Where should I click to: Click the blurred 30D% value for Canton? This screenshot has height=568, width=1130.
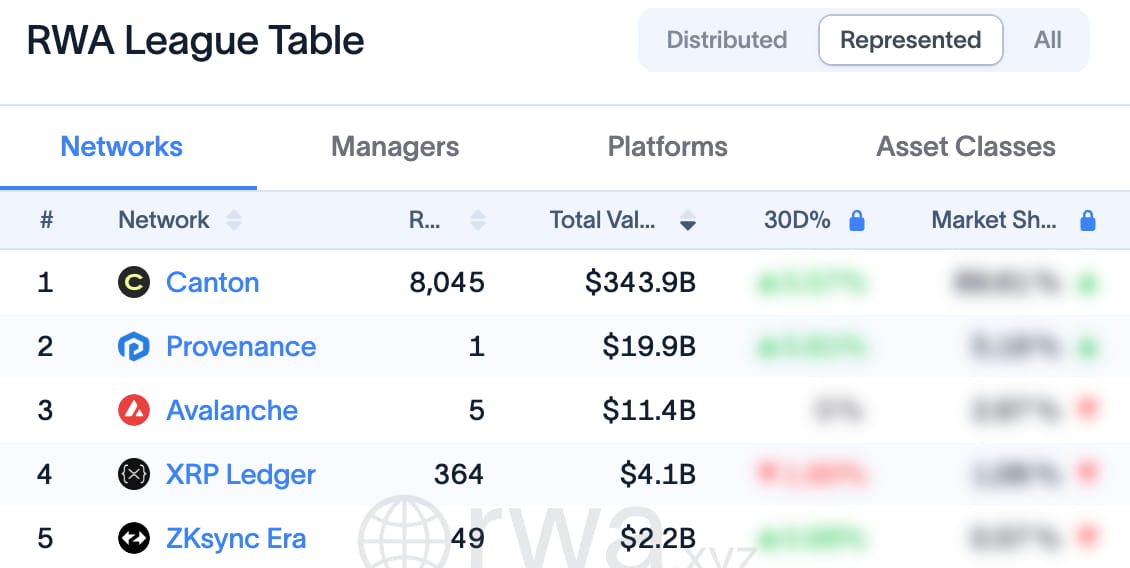point(811,283)
